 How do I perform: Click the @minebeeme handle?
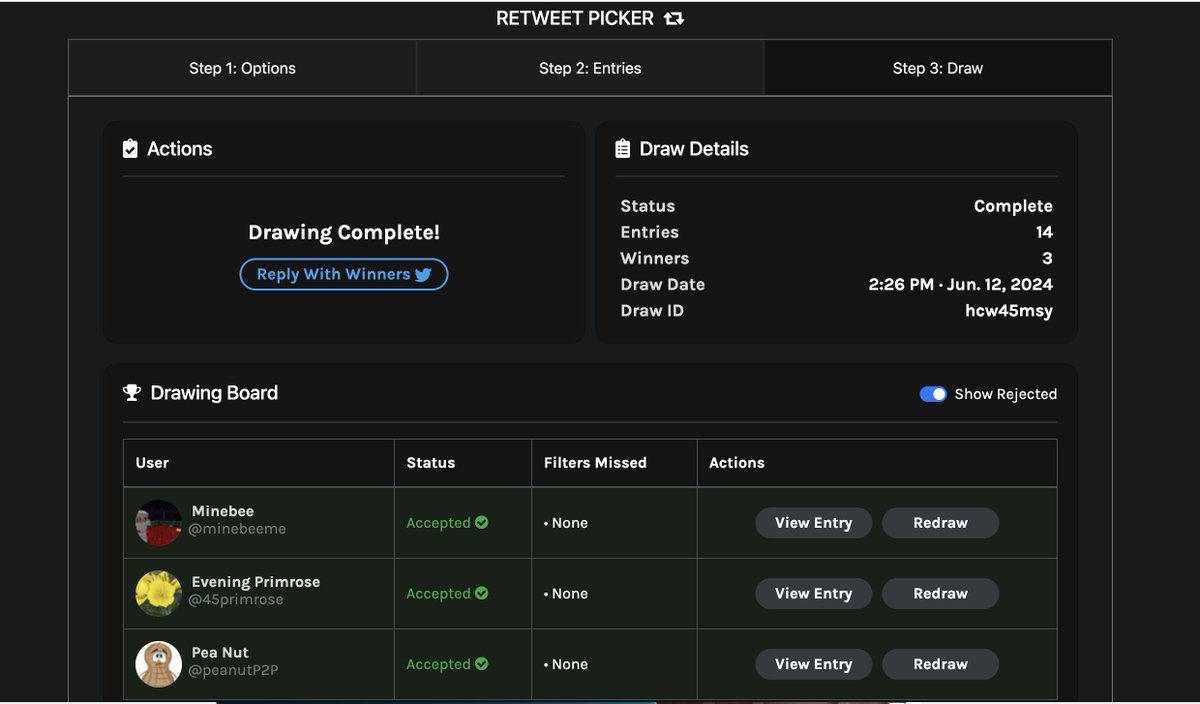click(237, 529)
